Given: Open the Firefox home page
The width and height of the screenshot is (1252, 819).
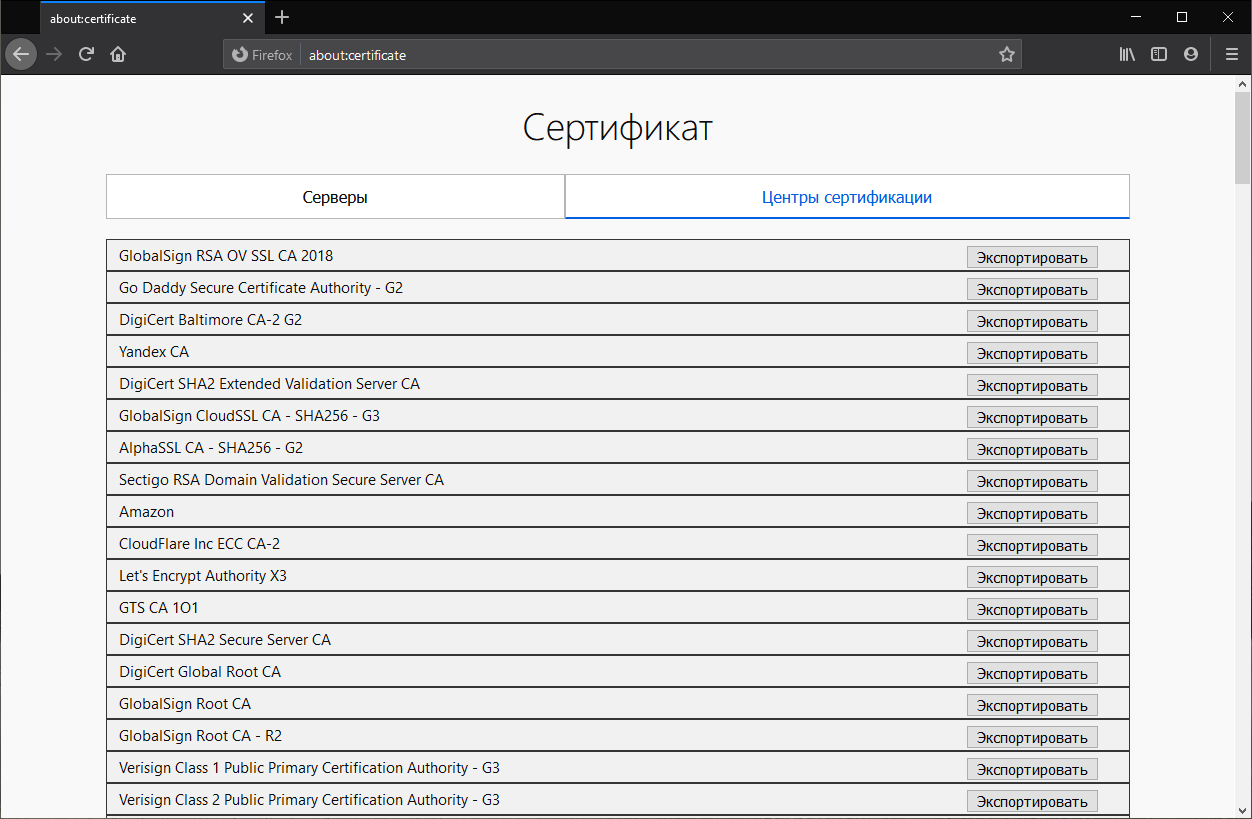Looking at the screenshot, I should (118, 54).
